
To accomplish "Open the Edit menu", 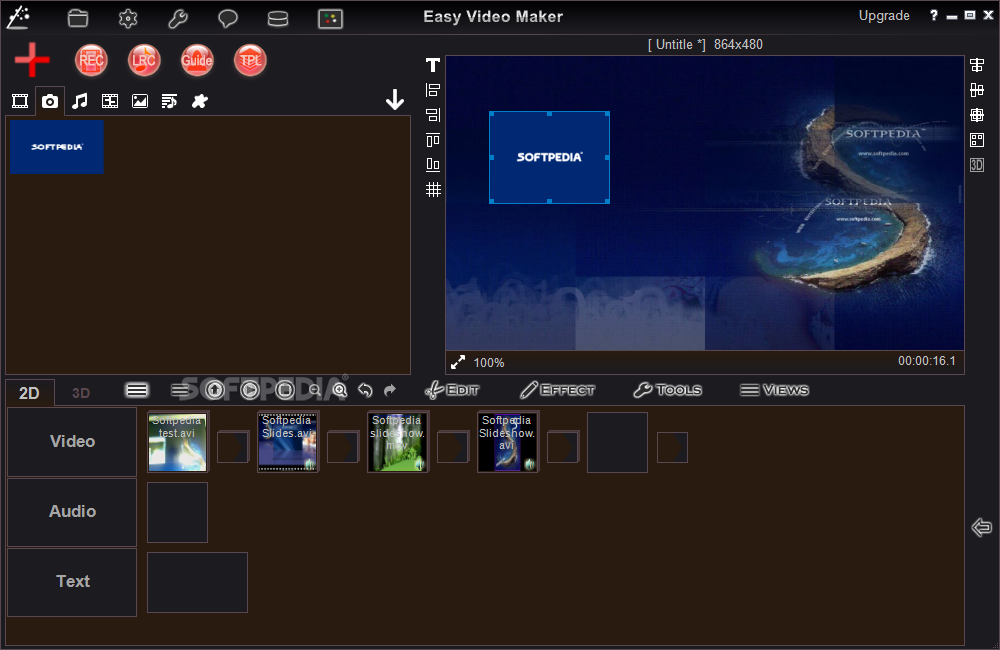I will (x=452, y=390).
